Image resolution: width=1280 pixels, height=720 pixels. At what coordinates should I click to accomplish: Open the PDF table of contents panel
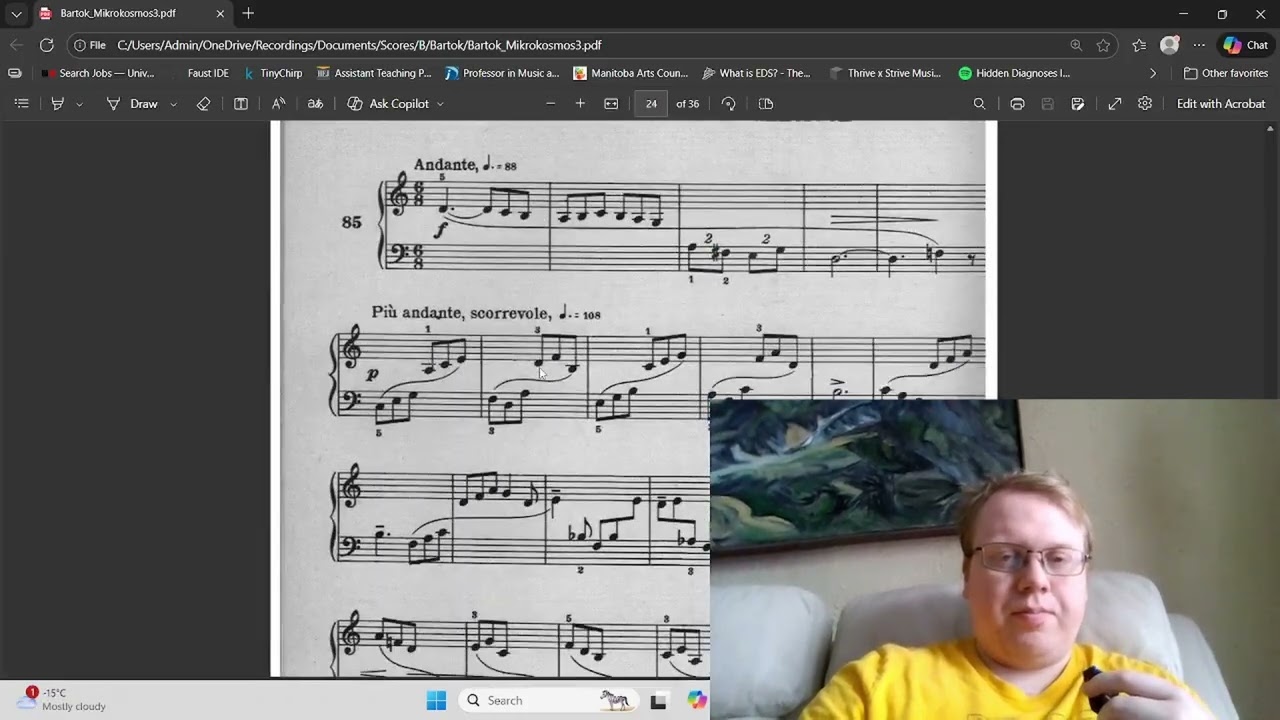pyautogui.click(x=21, y=104)
